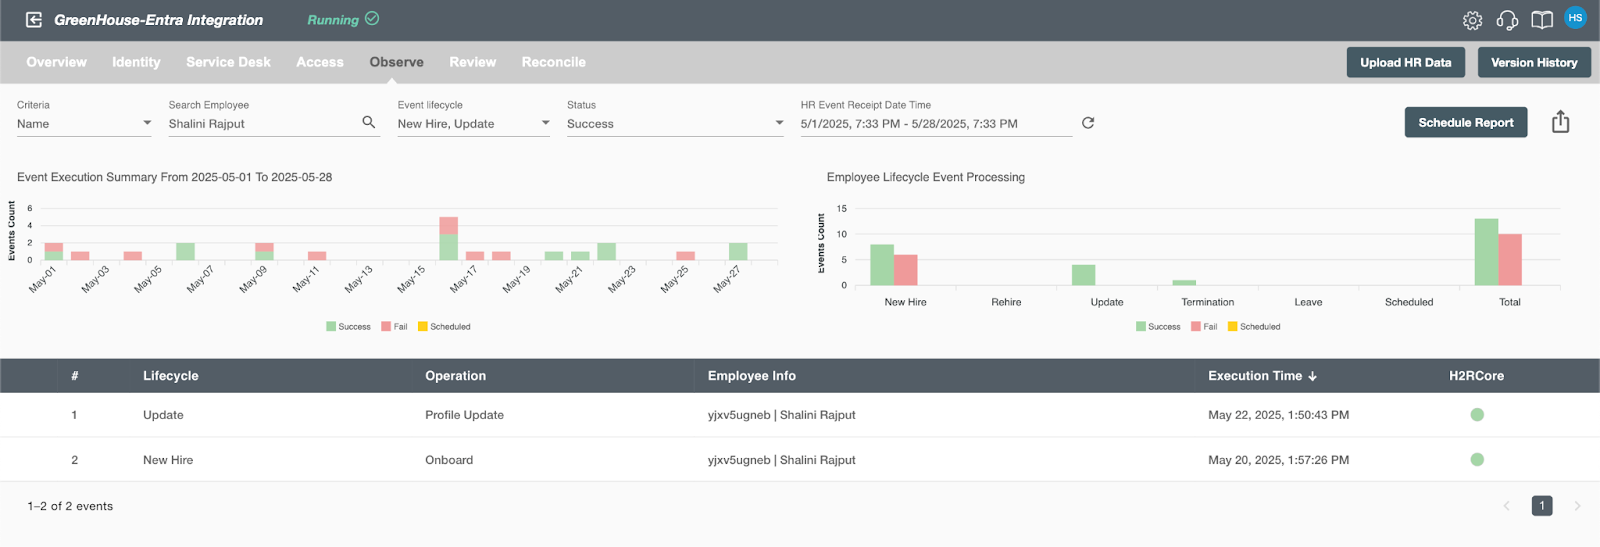1600x547 pixels.
Task: Toggle the Success legend in Event Execution Summary
Action: click(348, 327)
